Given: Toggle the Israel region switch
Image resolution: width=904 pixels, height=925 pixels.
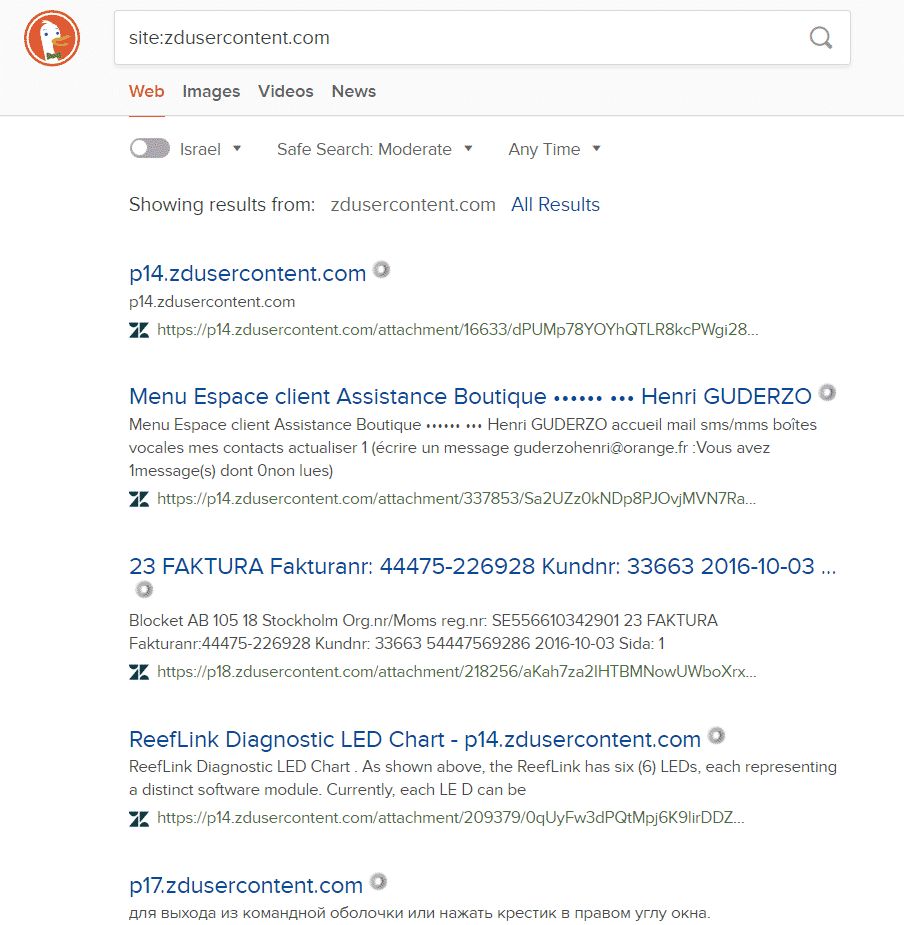Looking at the screenshot, I should point(150,149).
